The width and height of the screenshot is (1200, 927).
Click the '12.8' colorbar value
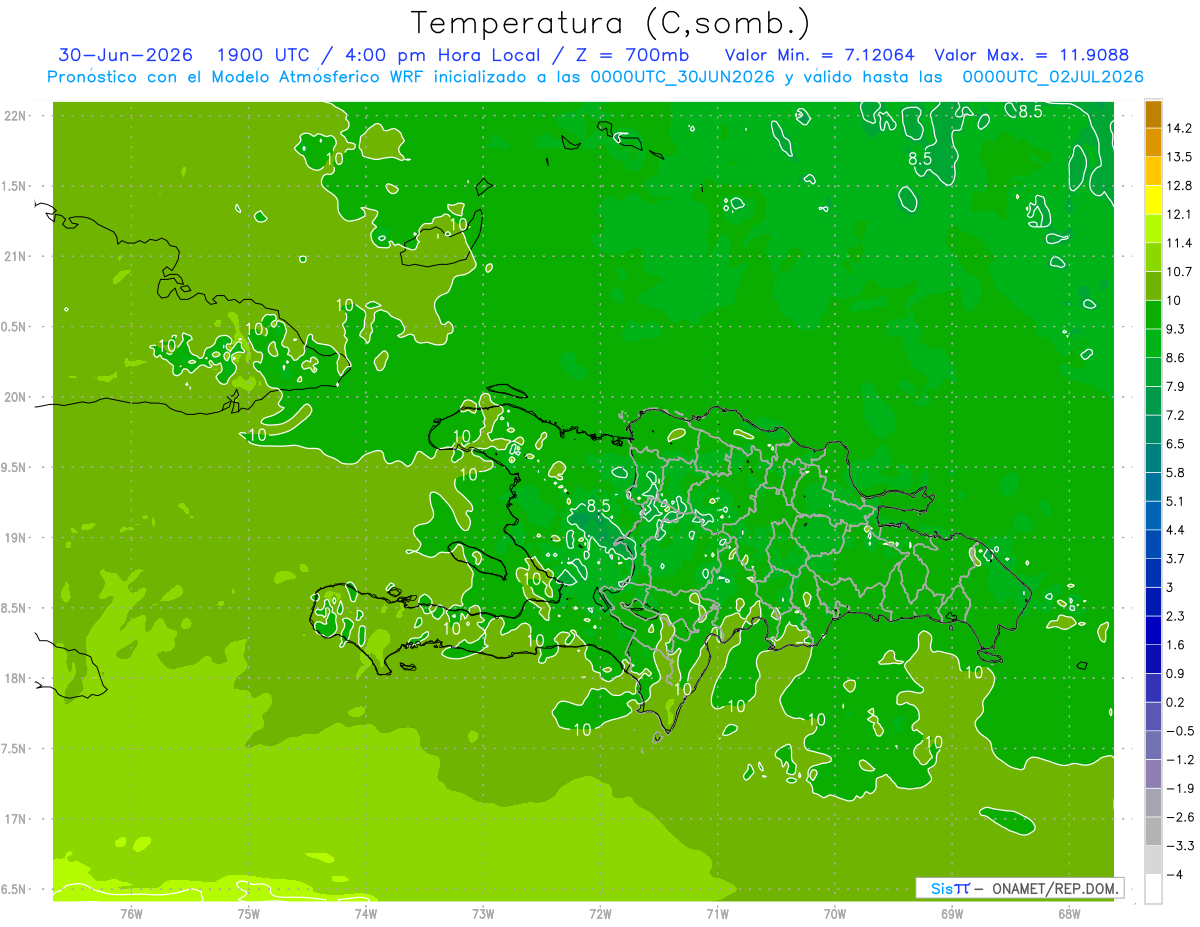(x=1179, y=186)
